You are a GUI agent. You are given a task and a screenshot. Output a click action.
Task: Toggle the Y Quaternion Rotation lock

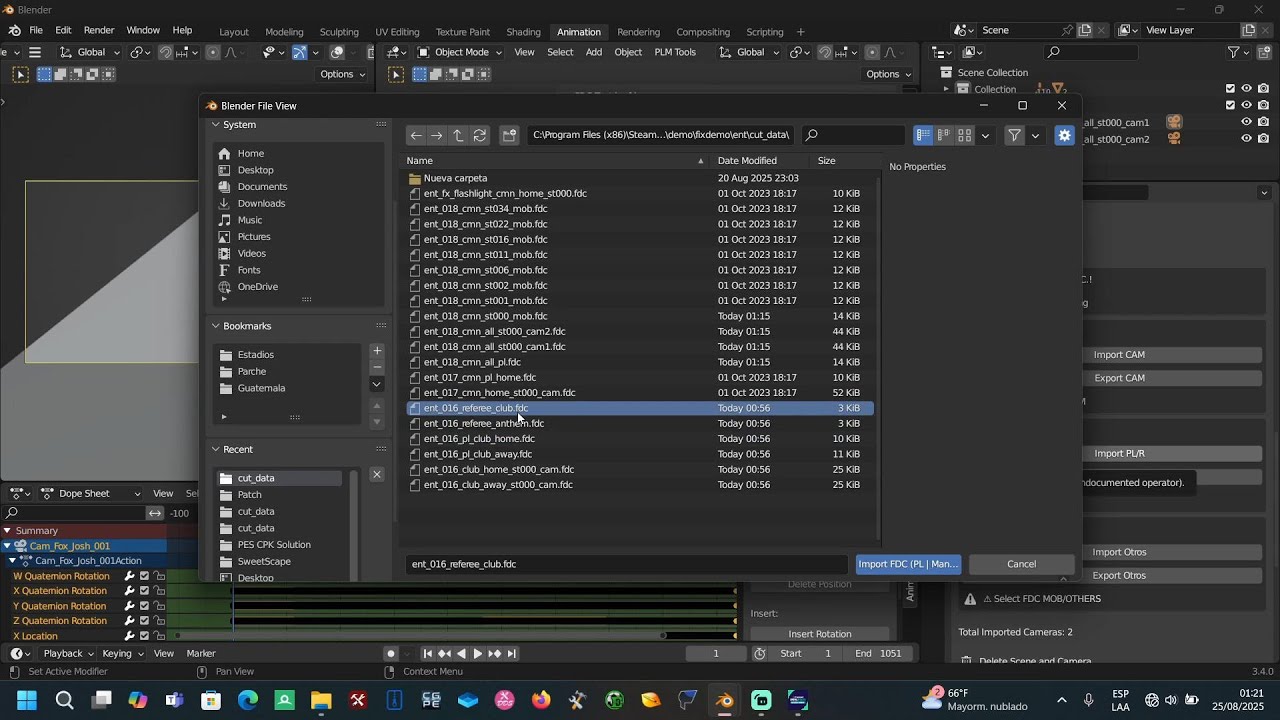coord(160,606)
